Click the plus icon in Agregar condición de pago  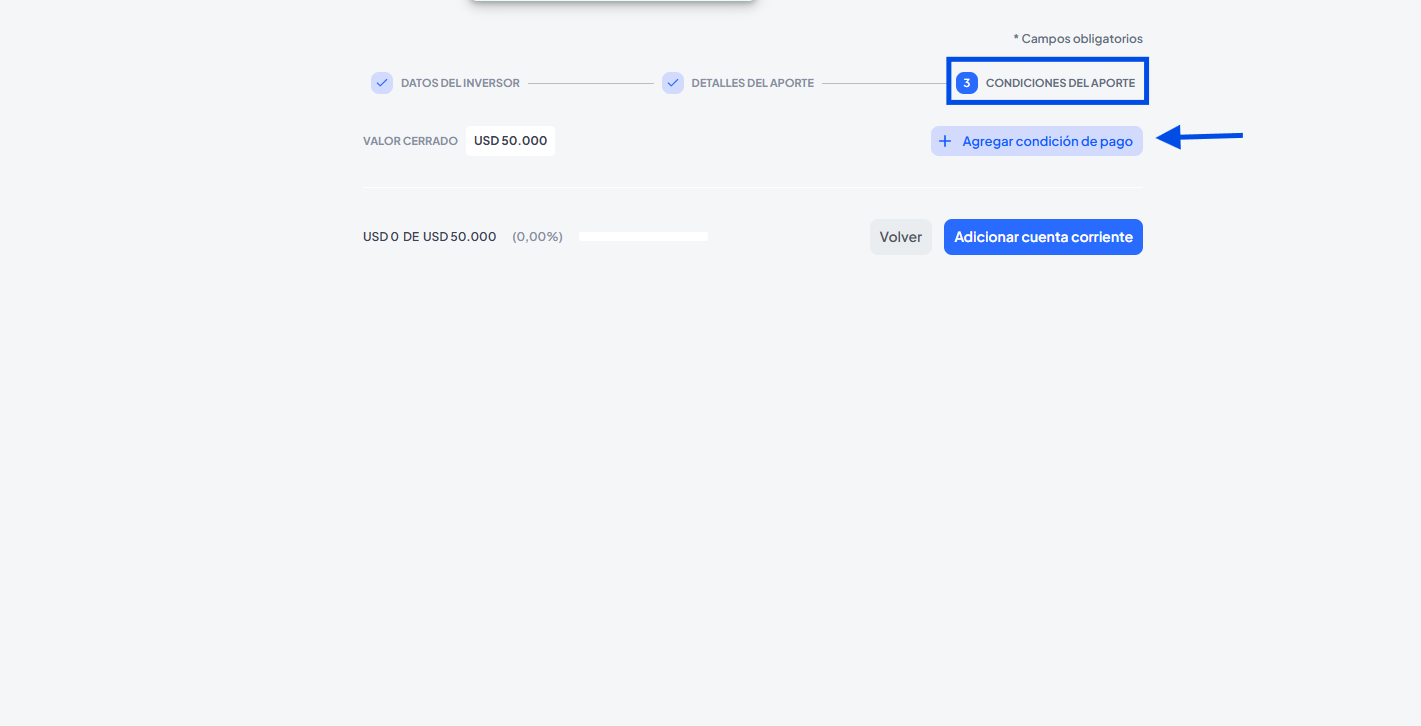tap(945, 141)
